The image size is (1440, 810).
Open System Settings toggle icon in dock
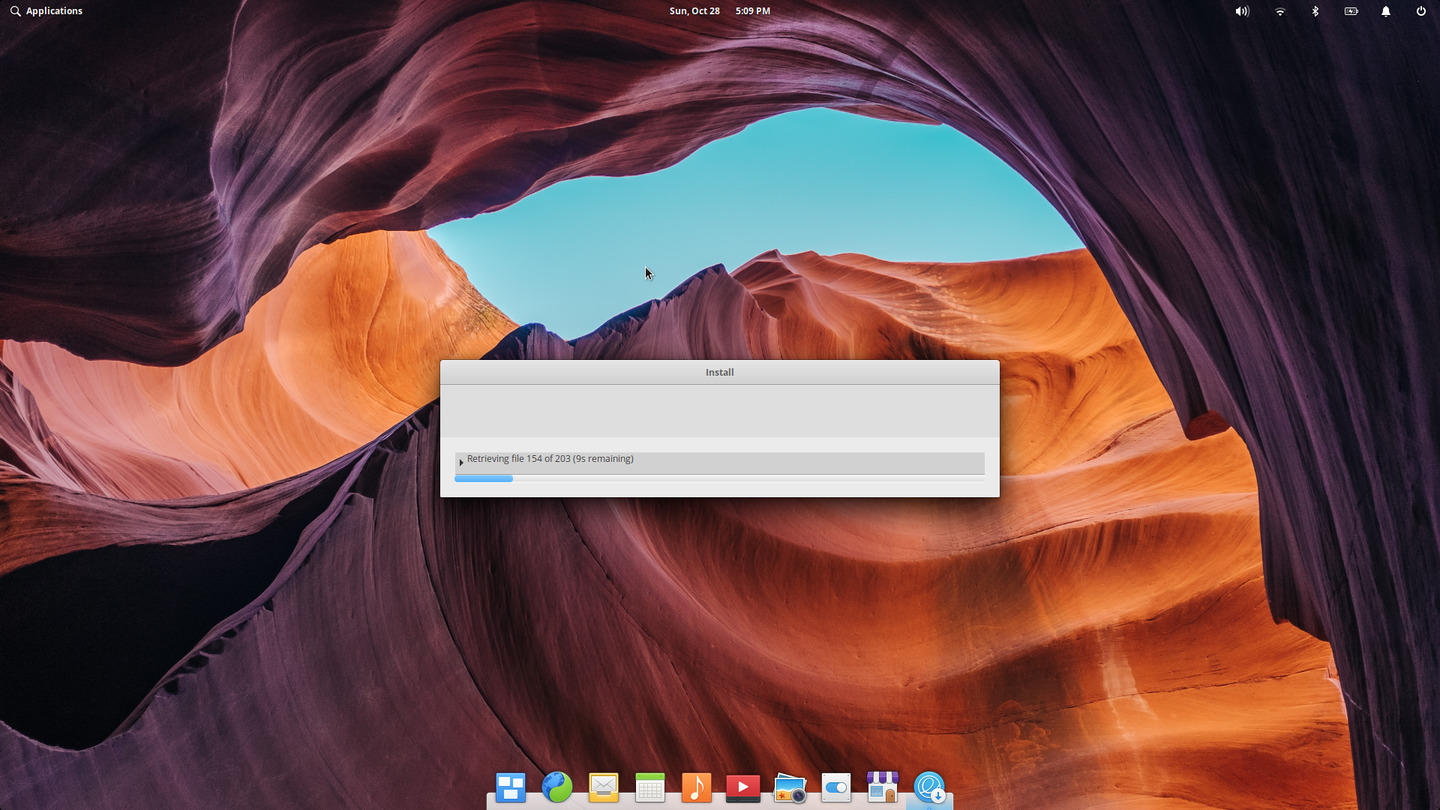[836, 788]
